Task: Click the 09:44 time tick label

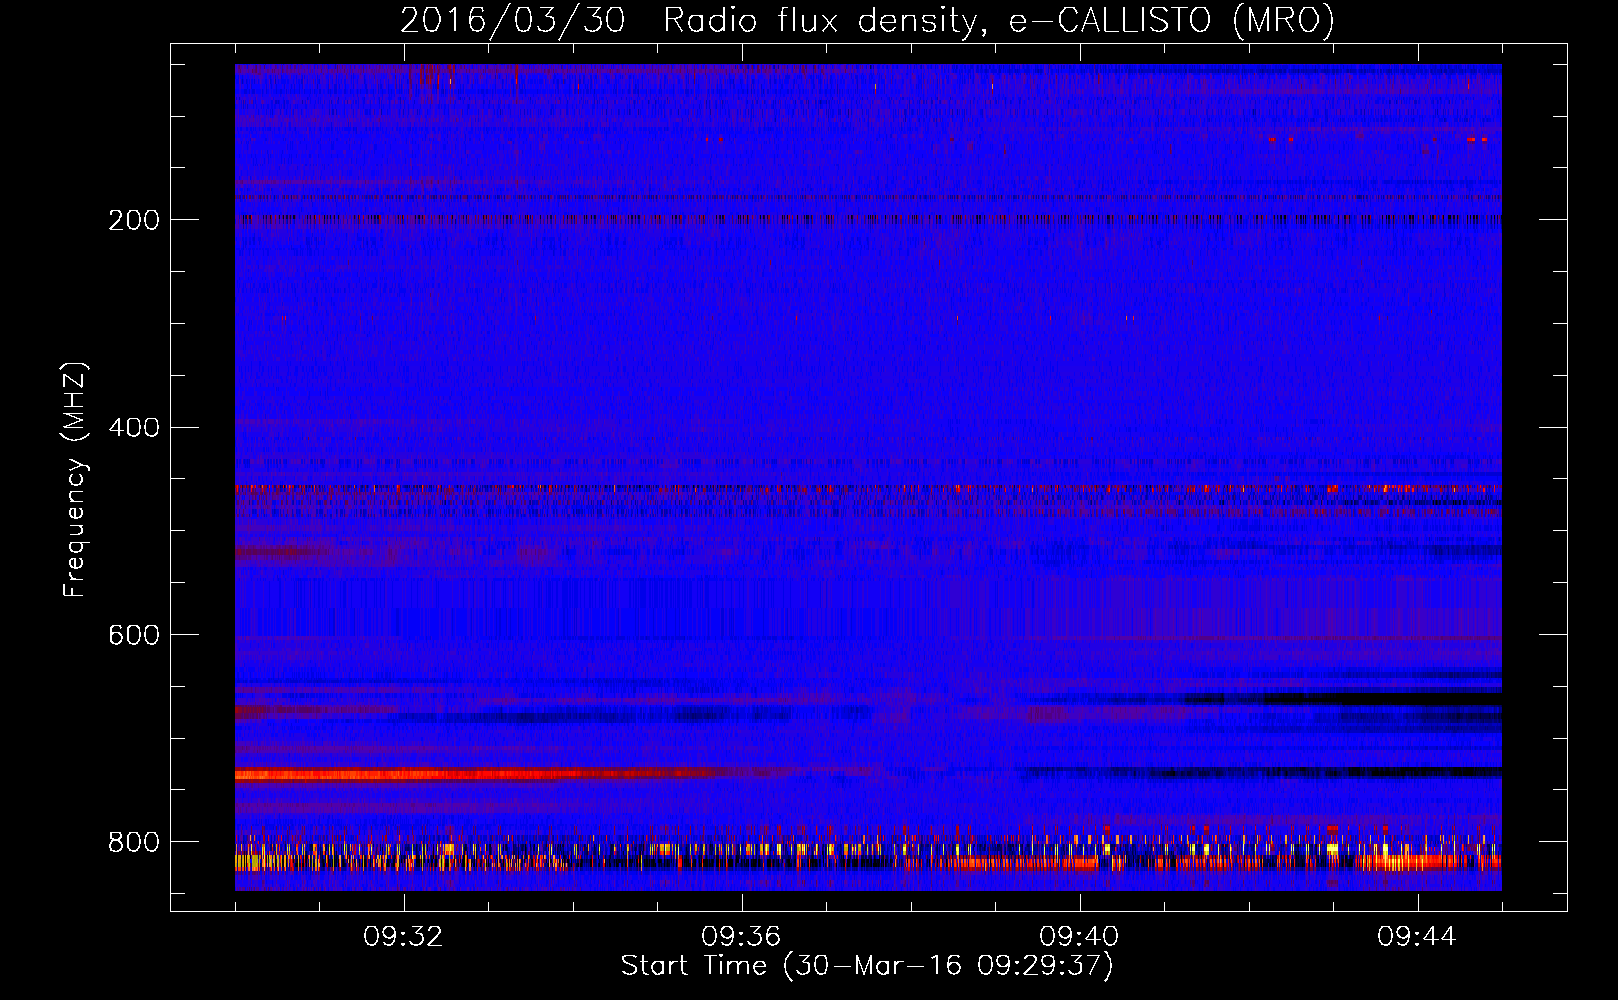Action: pos(1417,937)
